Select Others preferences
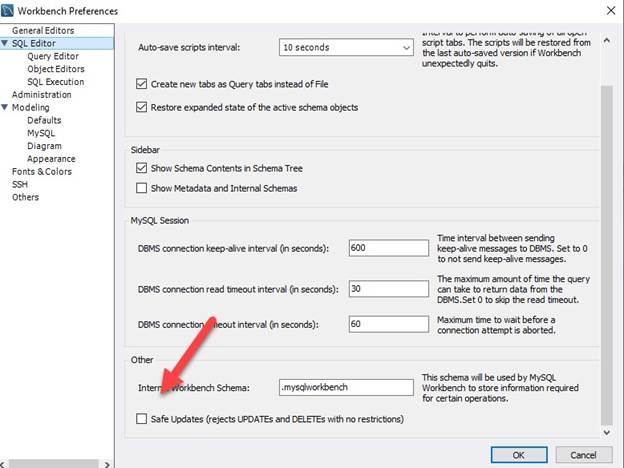The width and height of the screenshot is (624, 468). click(x=25, y=197)
